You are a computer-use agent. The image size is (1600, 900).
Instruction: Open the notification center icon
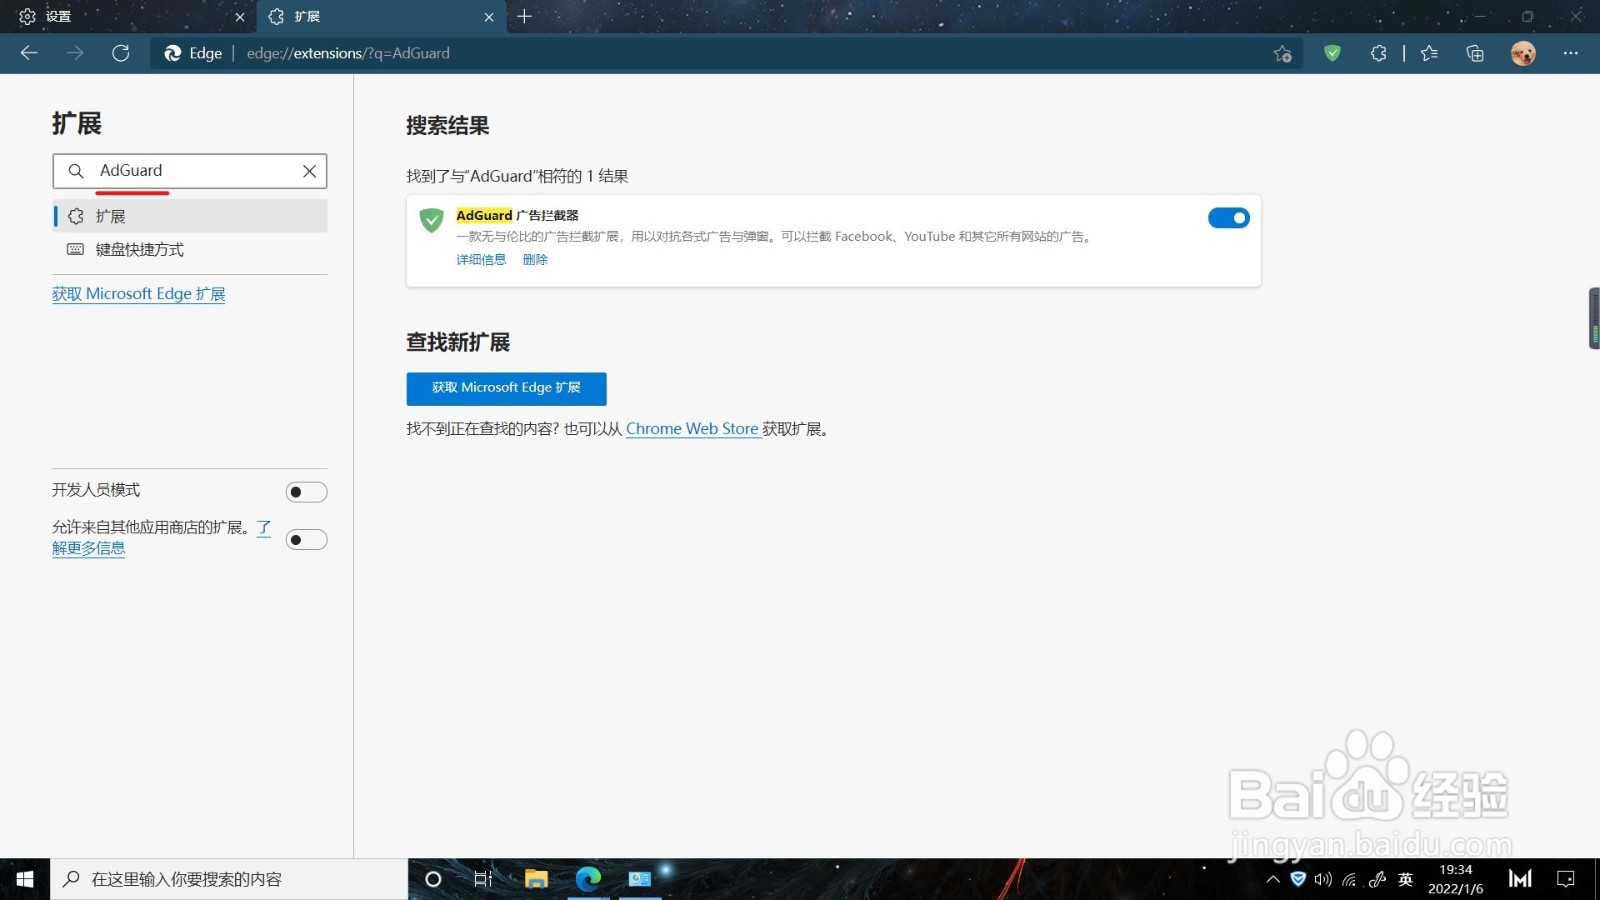point(1565,879)
